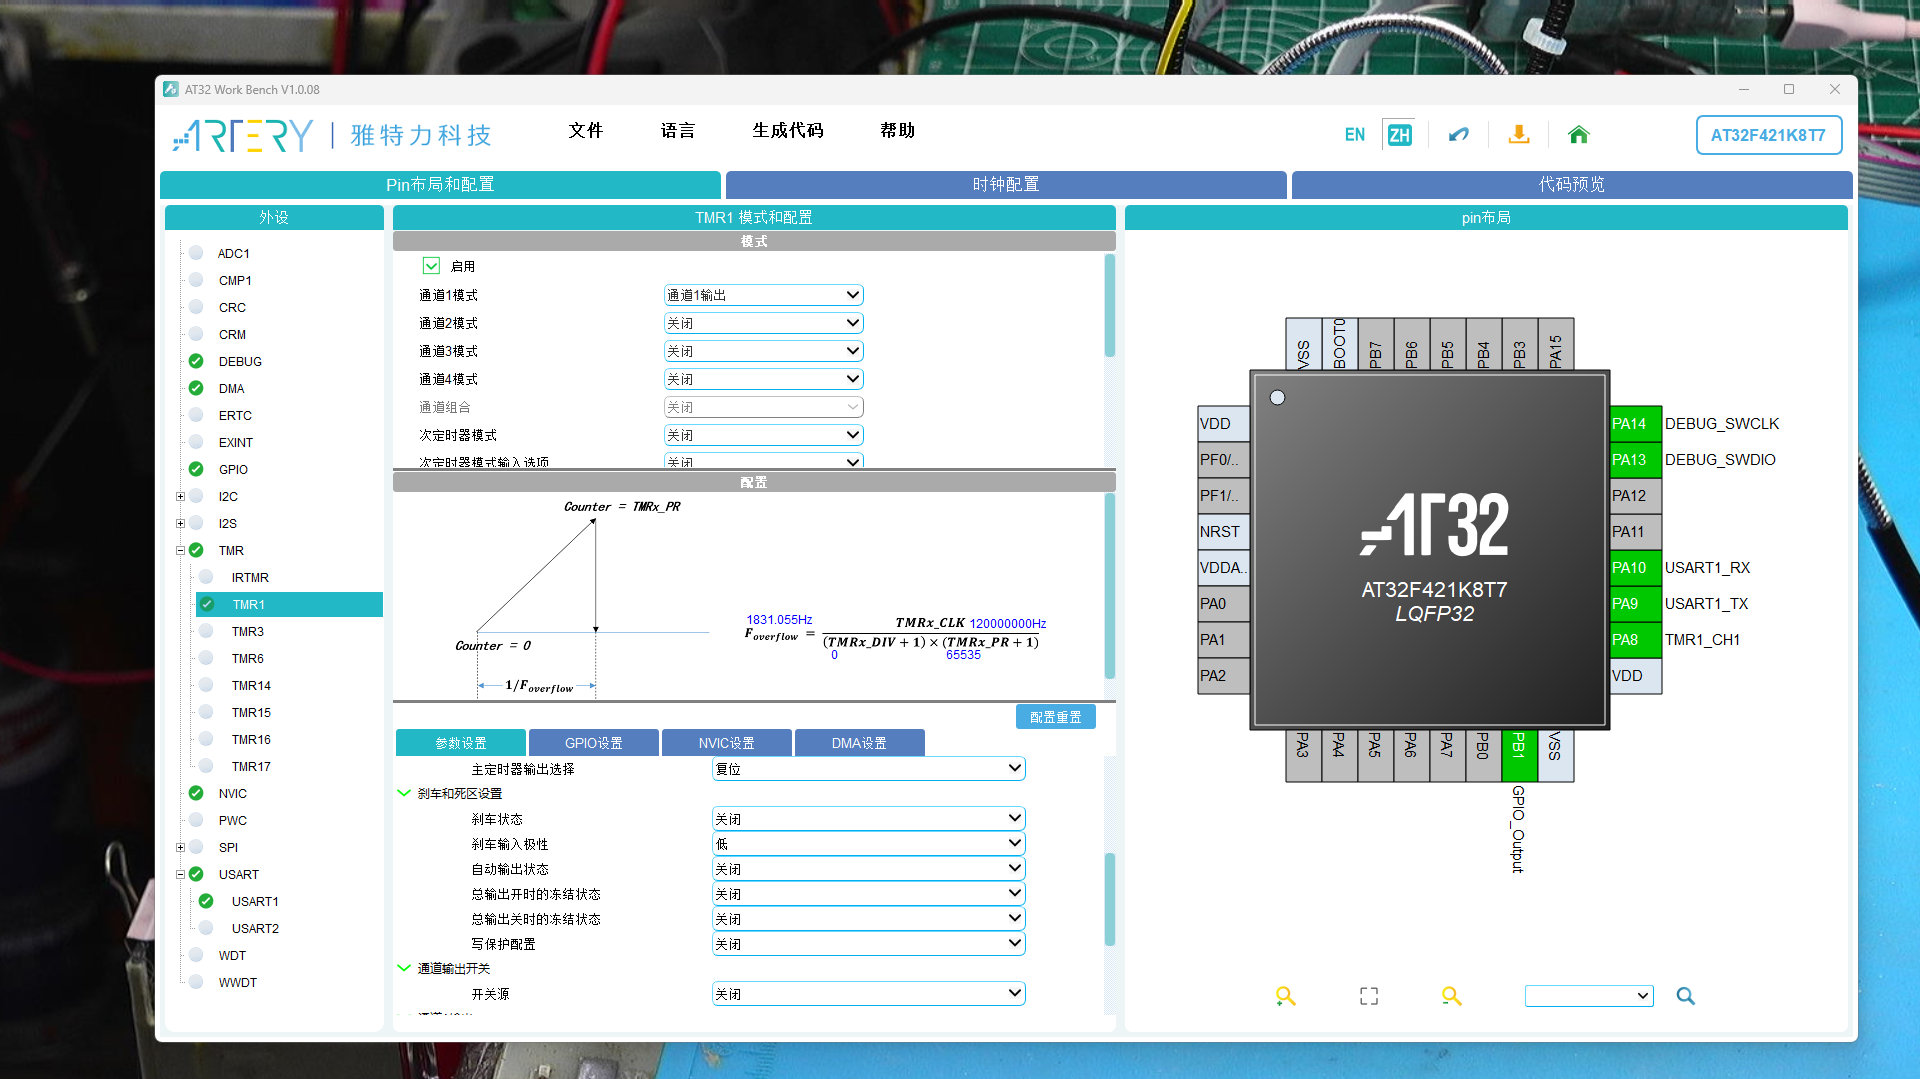Toggle the DEBUG peripheral green check
Viewport: 1920px width, 1079px height.
196,361
